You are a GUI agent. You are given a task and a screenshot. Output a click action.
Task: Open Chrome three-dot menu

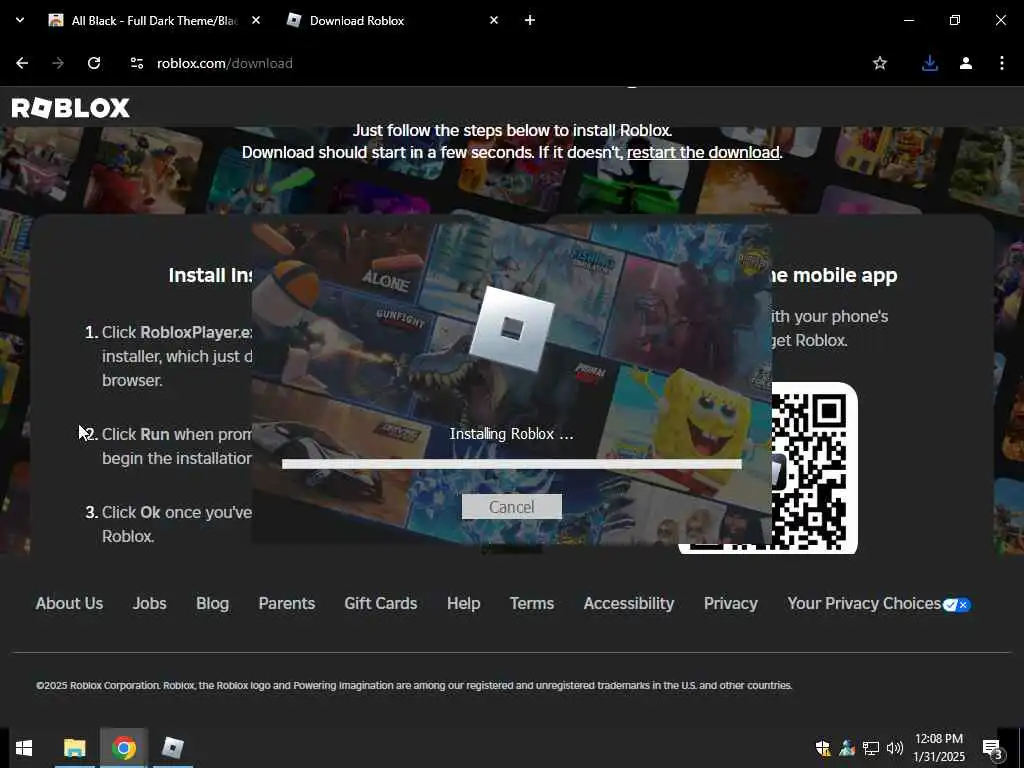point(1002,63)
